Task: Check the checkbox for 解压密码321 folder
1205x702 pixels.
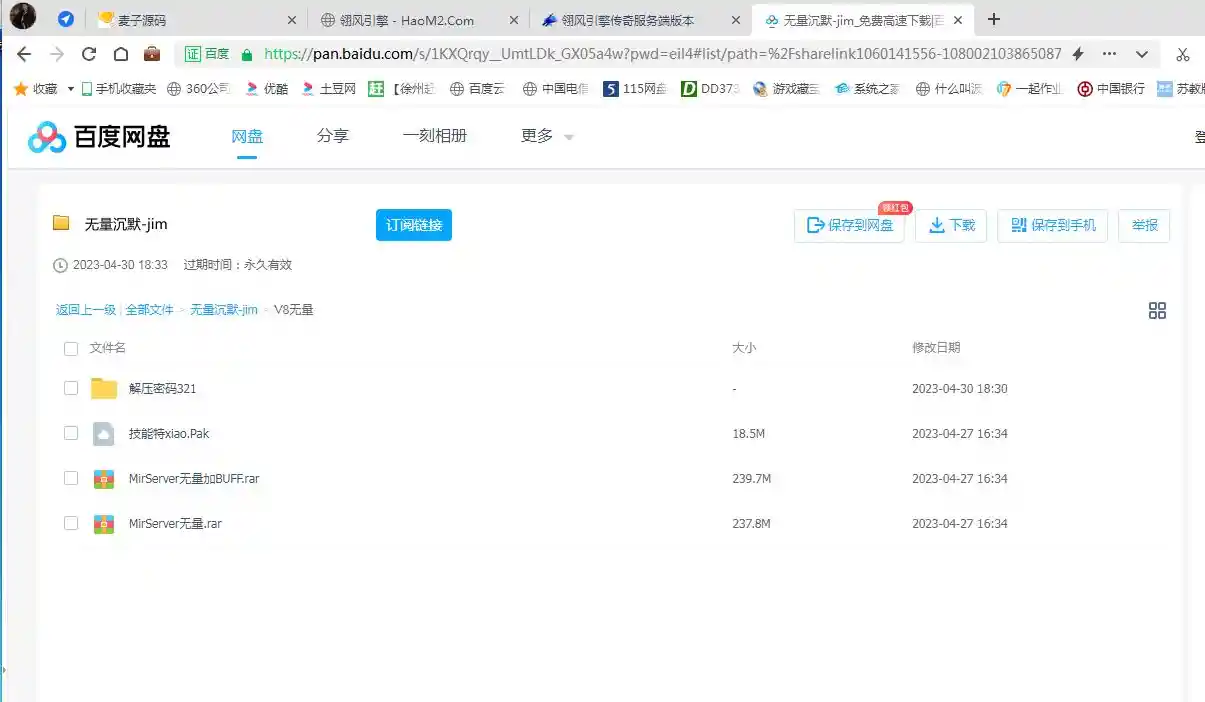Action: 71,388
